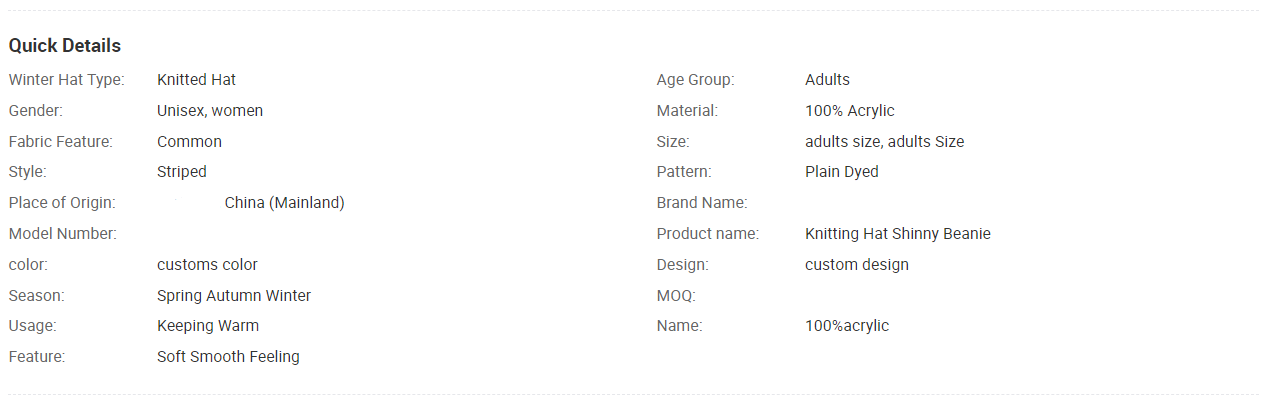Screen dimensions: 1266x406
Task: Select the Unisex, women gender value
Action: [210, 111]
